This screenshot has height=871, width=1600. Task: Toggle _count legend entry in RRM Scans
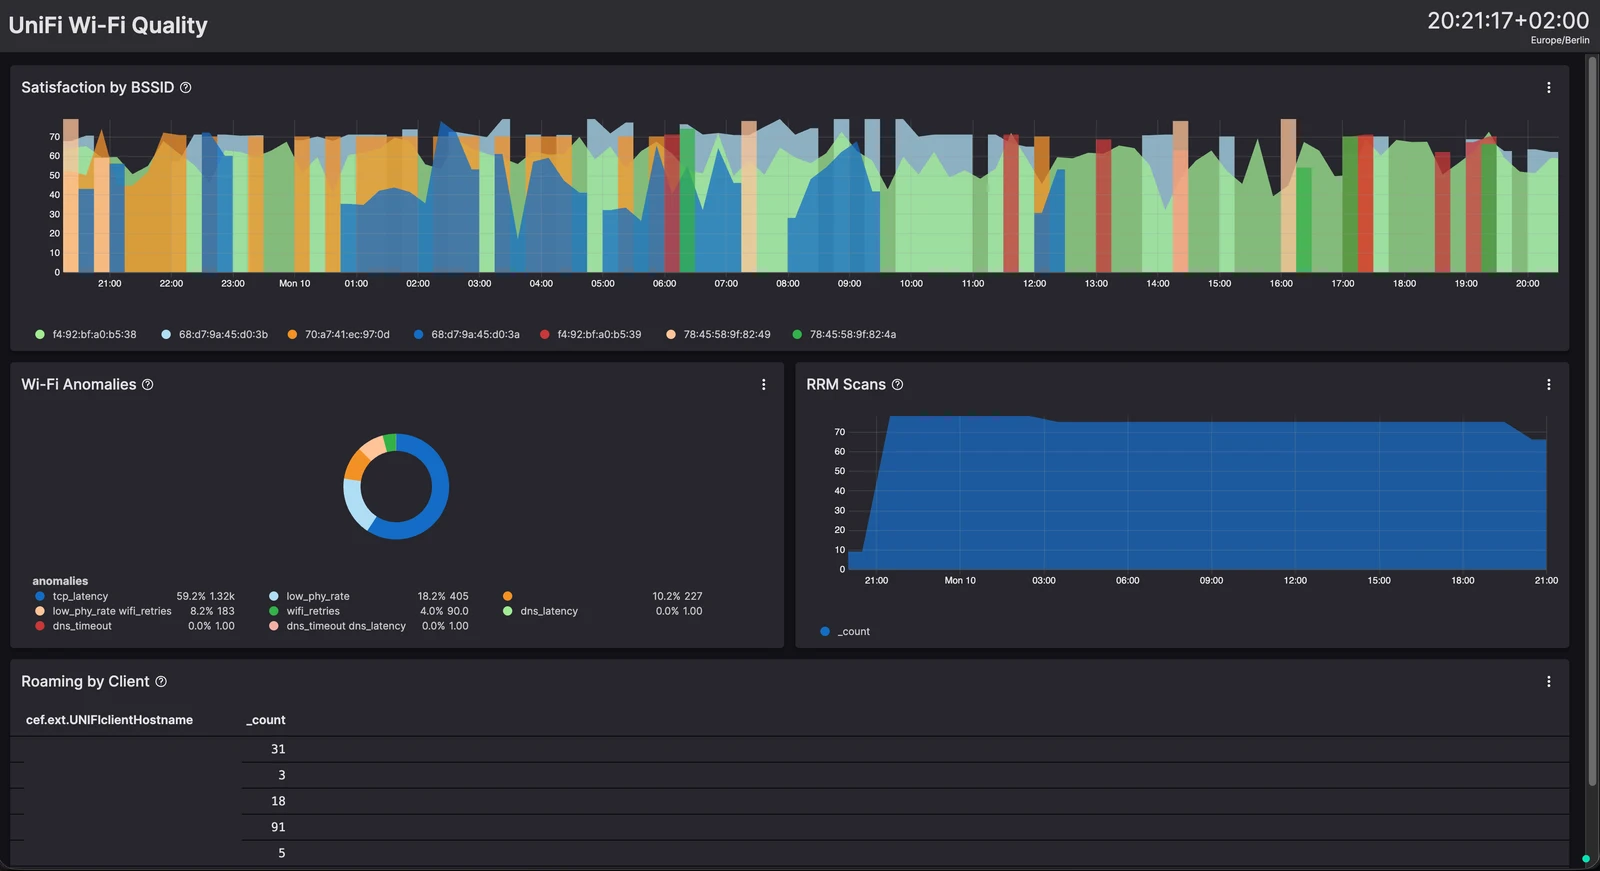pyautogui.click(x=845, y=632)
